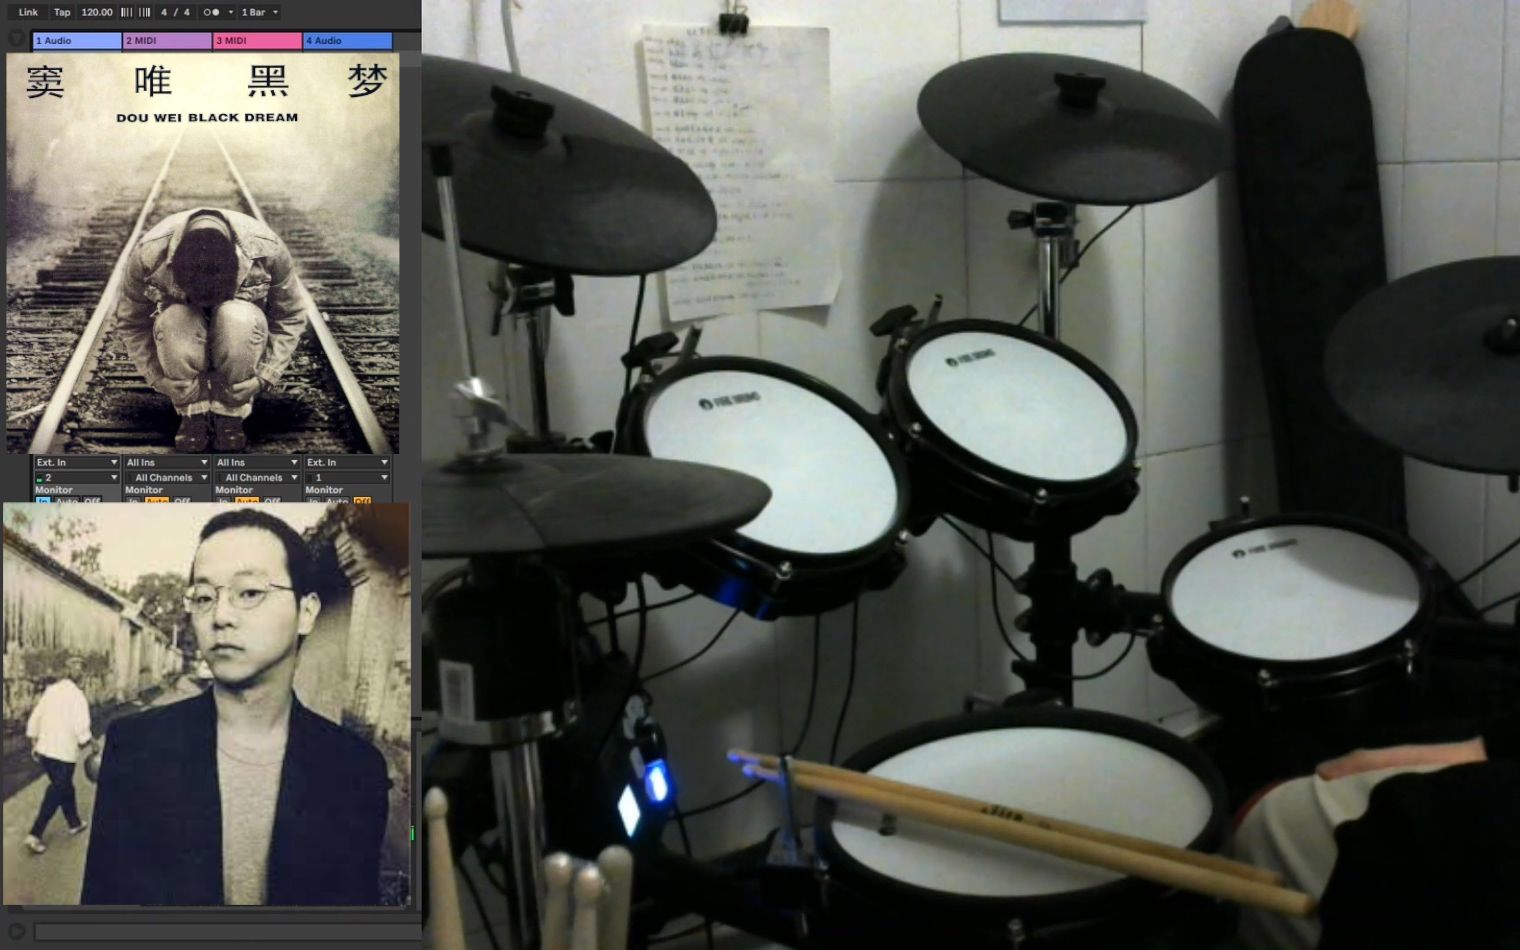
Task: Click the round icon left of track headers
Action: click(x=16, y=39)
